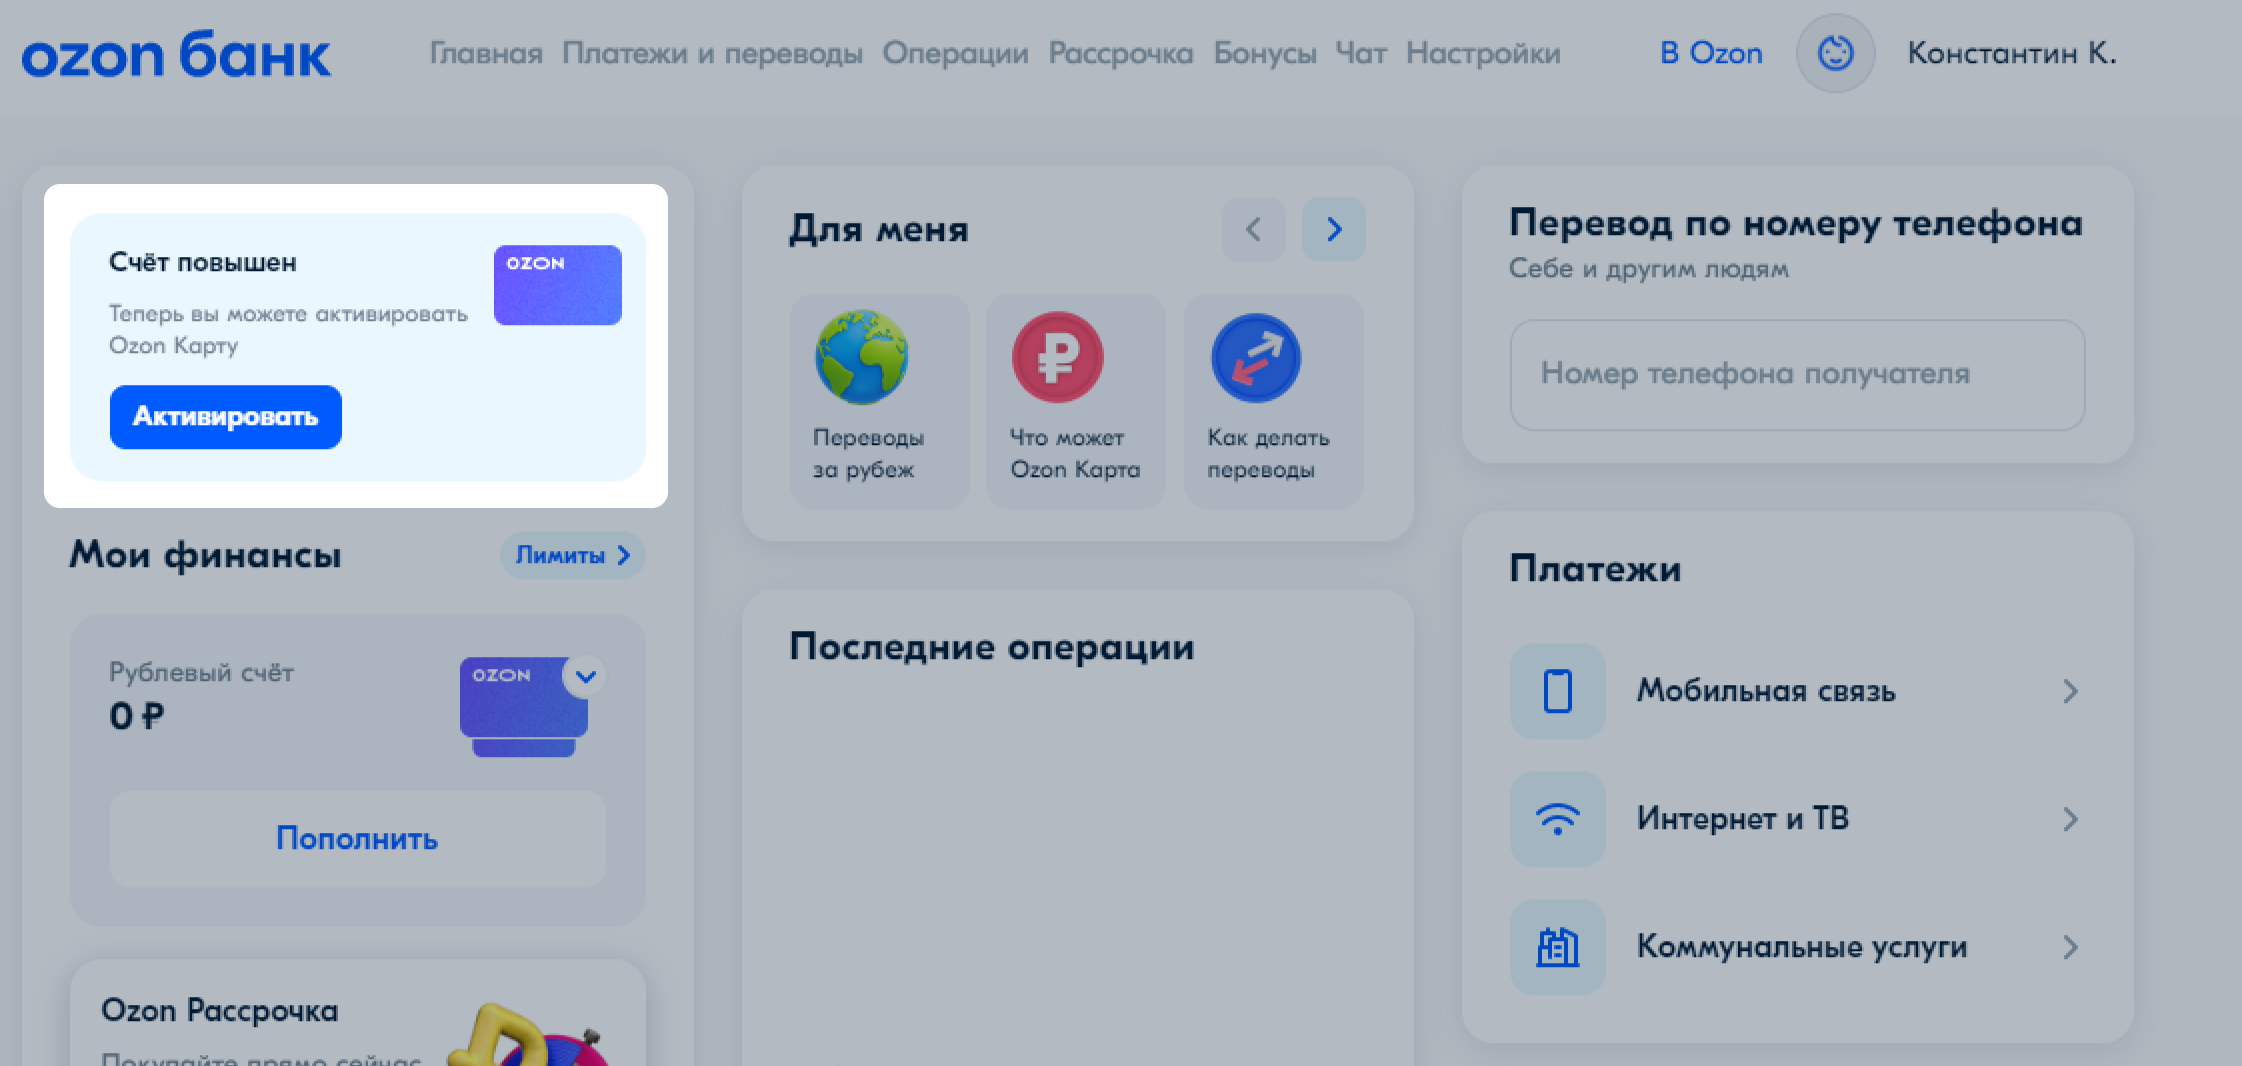Click the Счёт повышен heading
This screenshot has width=2242, height=1066.
coord(203,263)
